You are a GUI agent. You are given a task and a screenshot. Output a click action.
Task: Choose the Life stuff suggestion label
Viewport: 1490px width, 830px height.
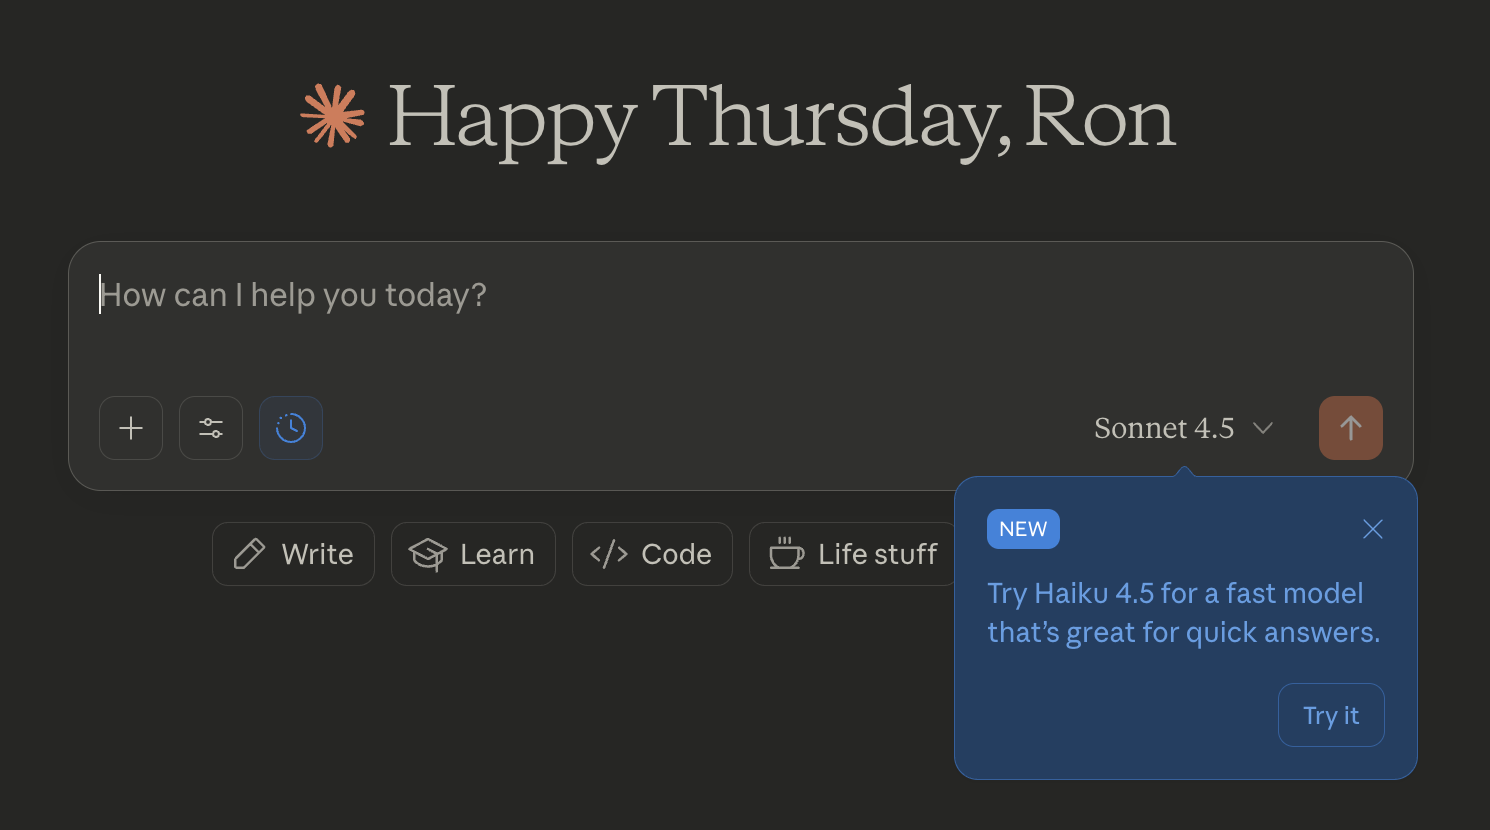[x=877, y=554]
